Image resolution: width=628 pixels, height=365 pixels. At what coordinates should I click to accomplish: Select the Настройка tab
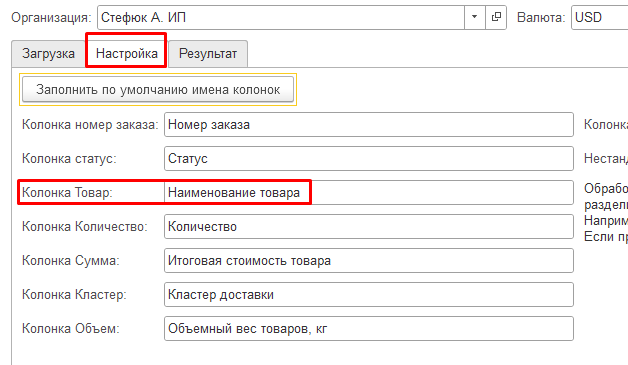click(127, 54)
